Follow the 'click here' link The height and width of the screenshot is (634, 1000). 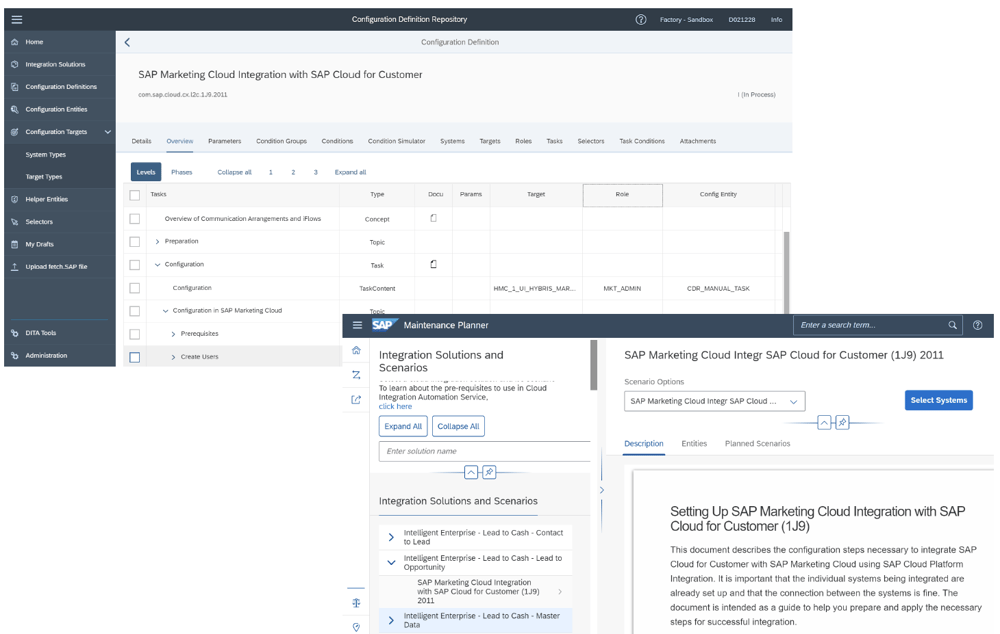395,406
